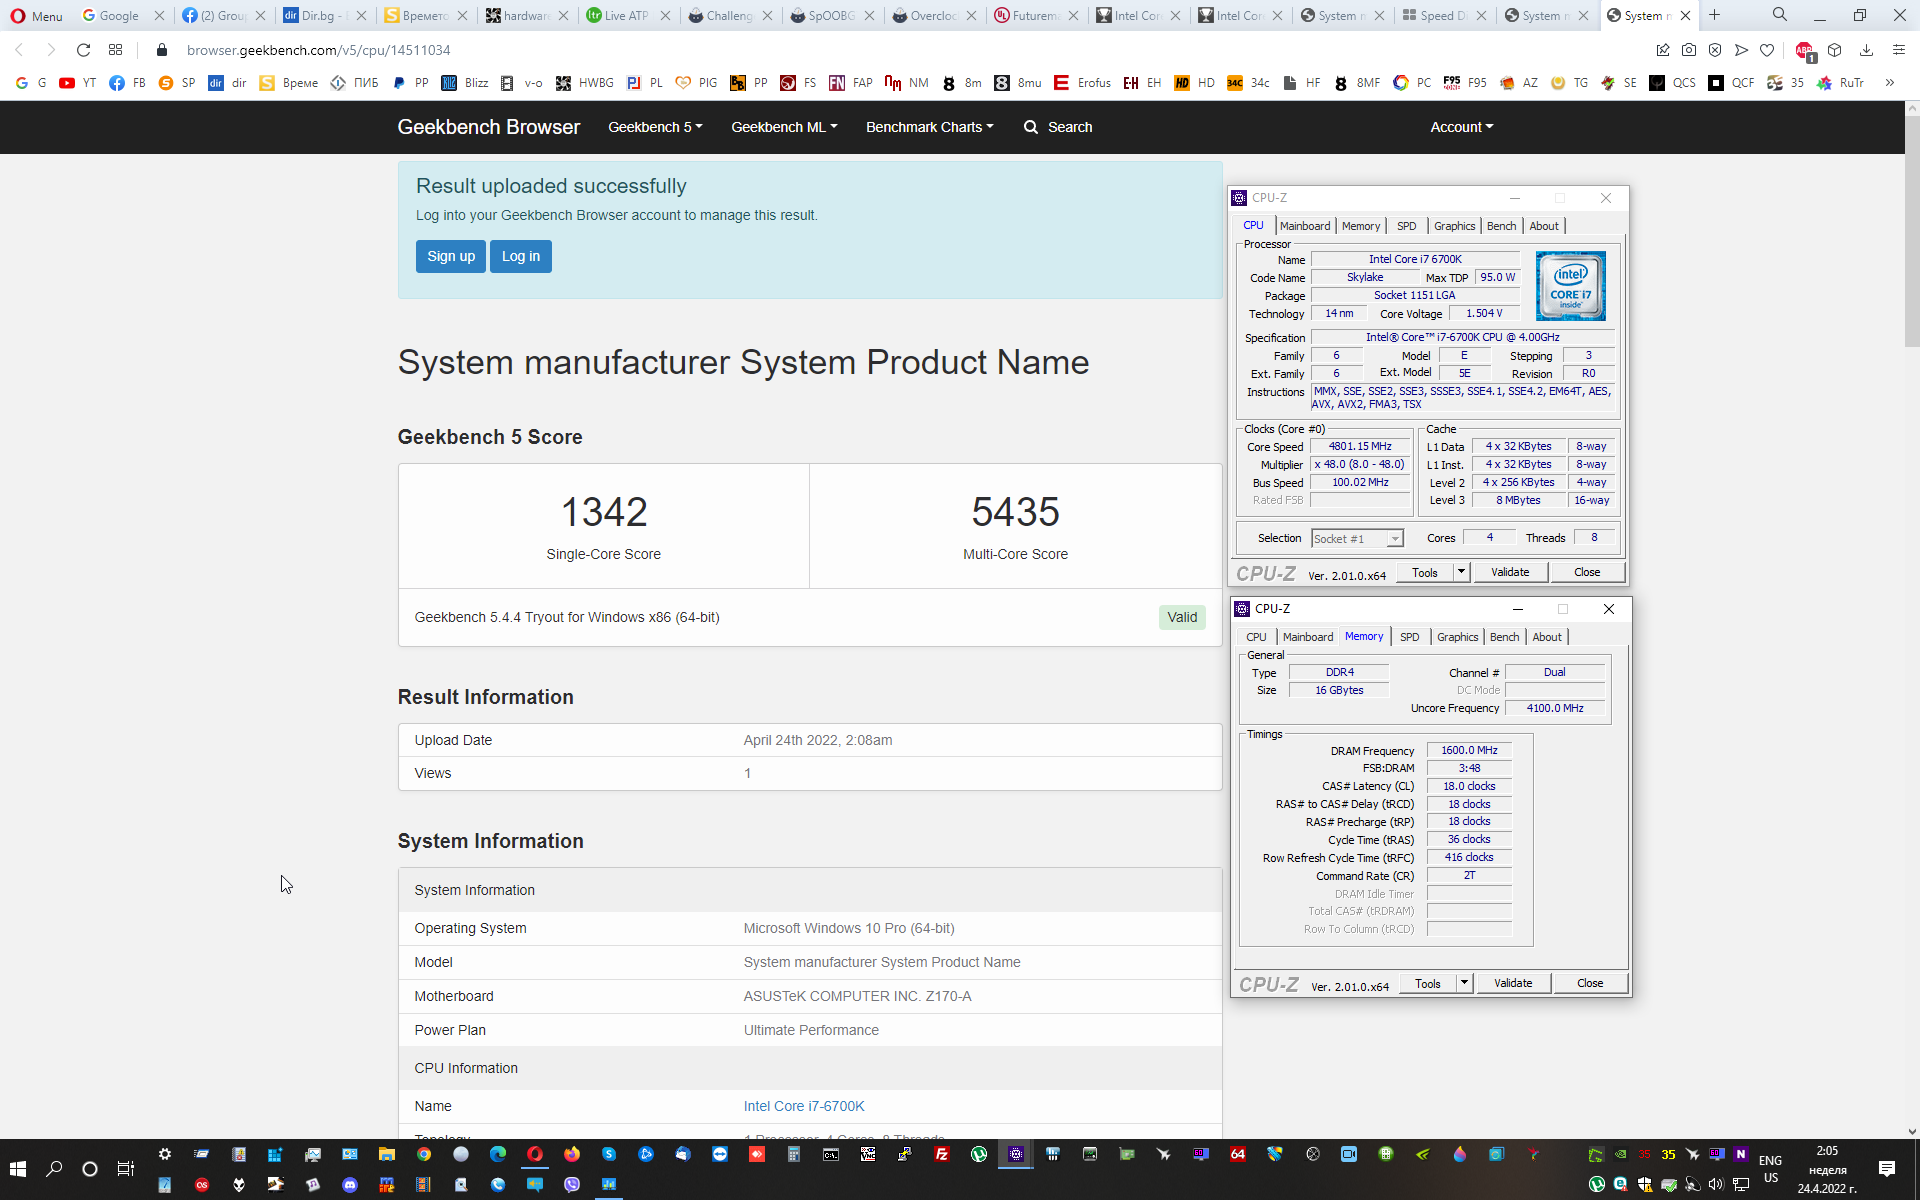Add page to bookmarks with heart icon
The height and width of the screenshot is (1200, 1920).
[1767, 50]
